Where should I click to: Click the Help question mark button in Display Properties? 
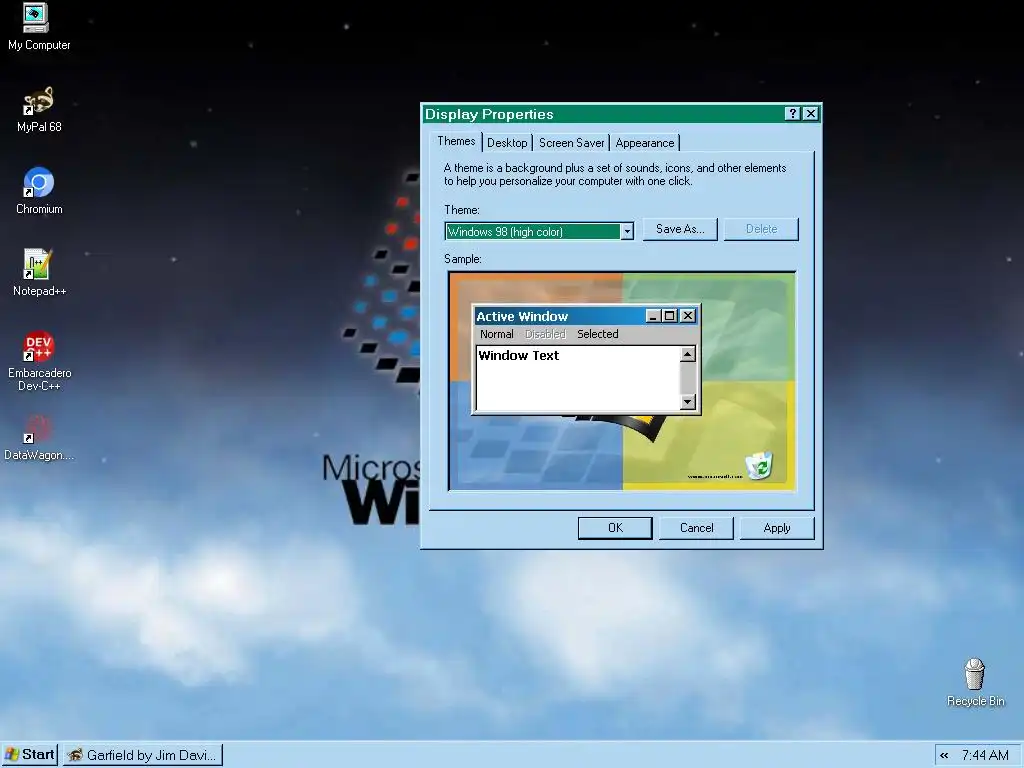(792, 114)
